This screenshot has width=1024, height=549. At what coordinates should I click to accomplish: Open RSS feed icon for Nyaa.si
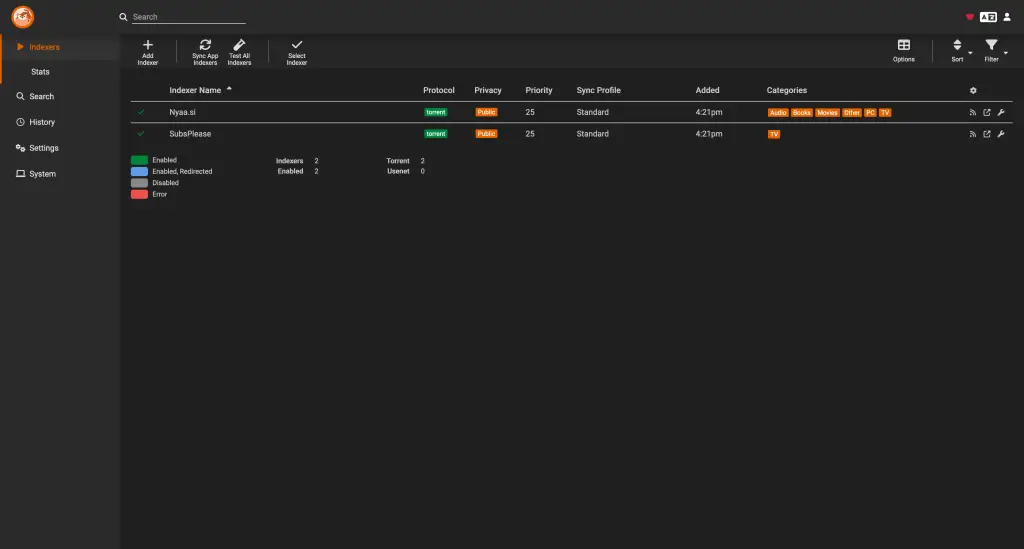tap(972, 112)
